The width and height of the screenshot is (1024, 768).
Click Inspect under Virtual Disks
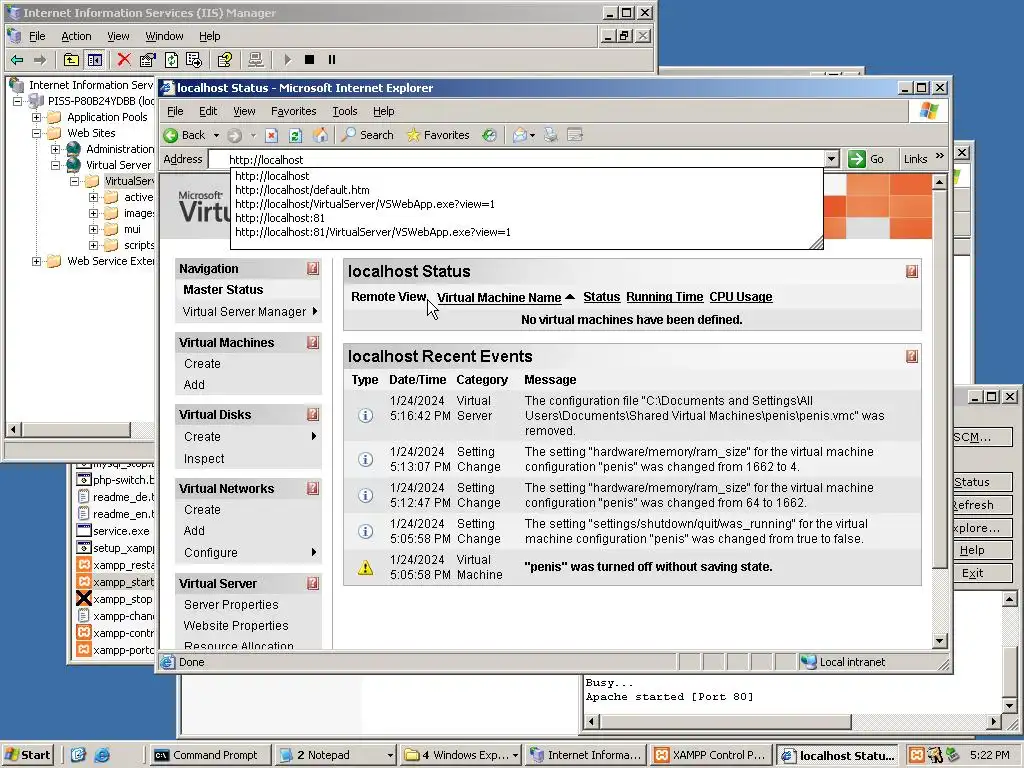pos(204,459)
